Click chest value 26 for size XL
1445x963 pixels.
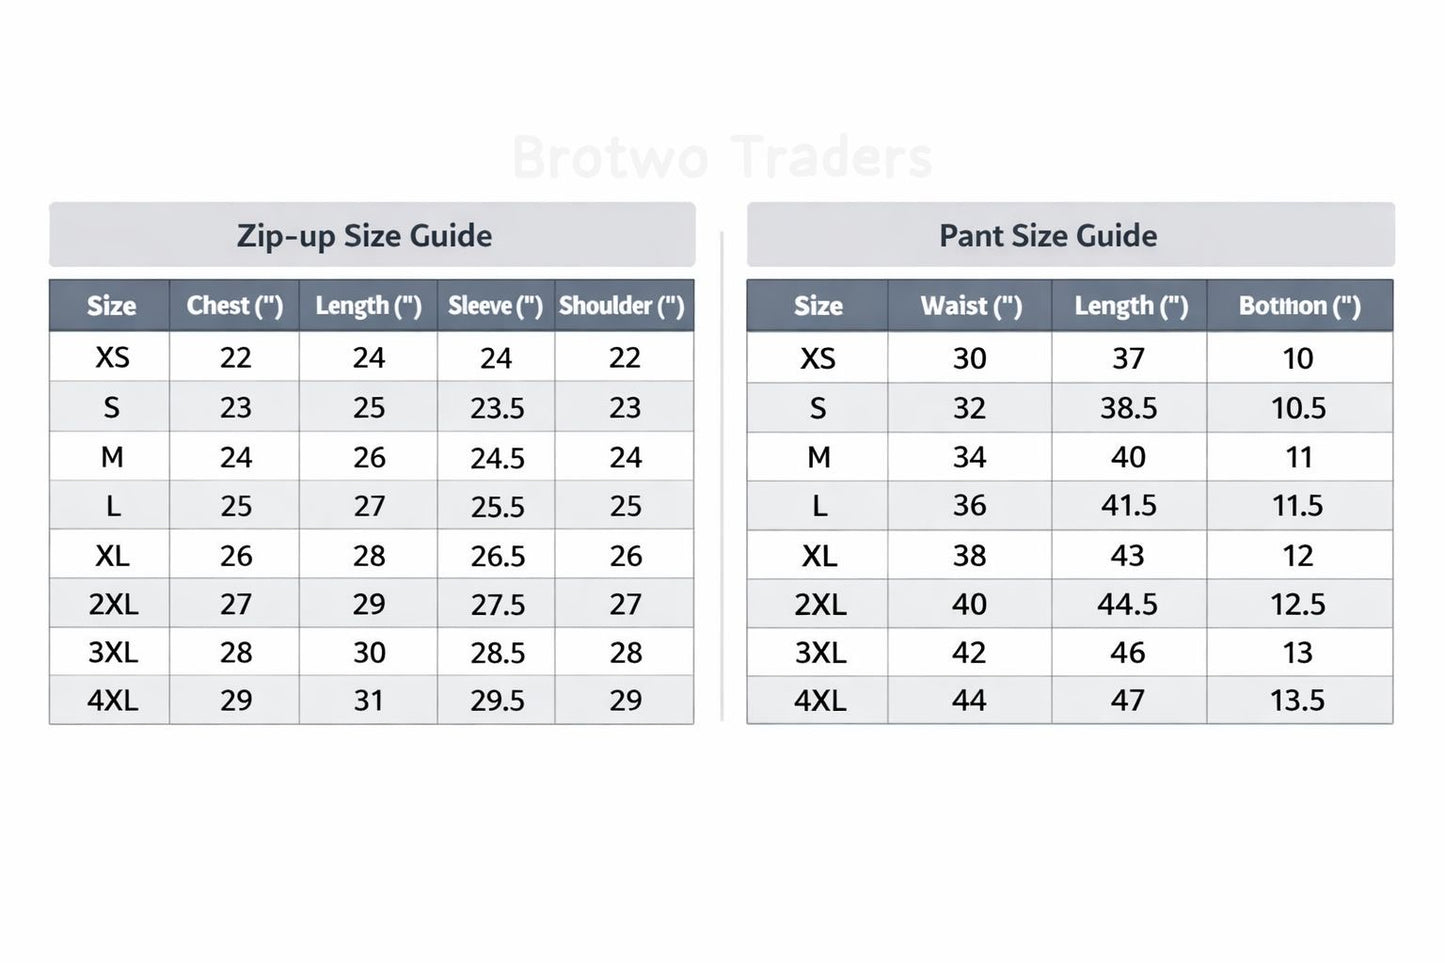pos(236,556)
